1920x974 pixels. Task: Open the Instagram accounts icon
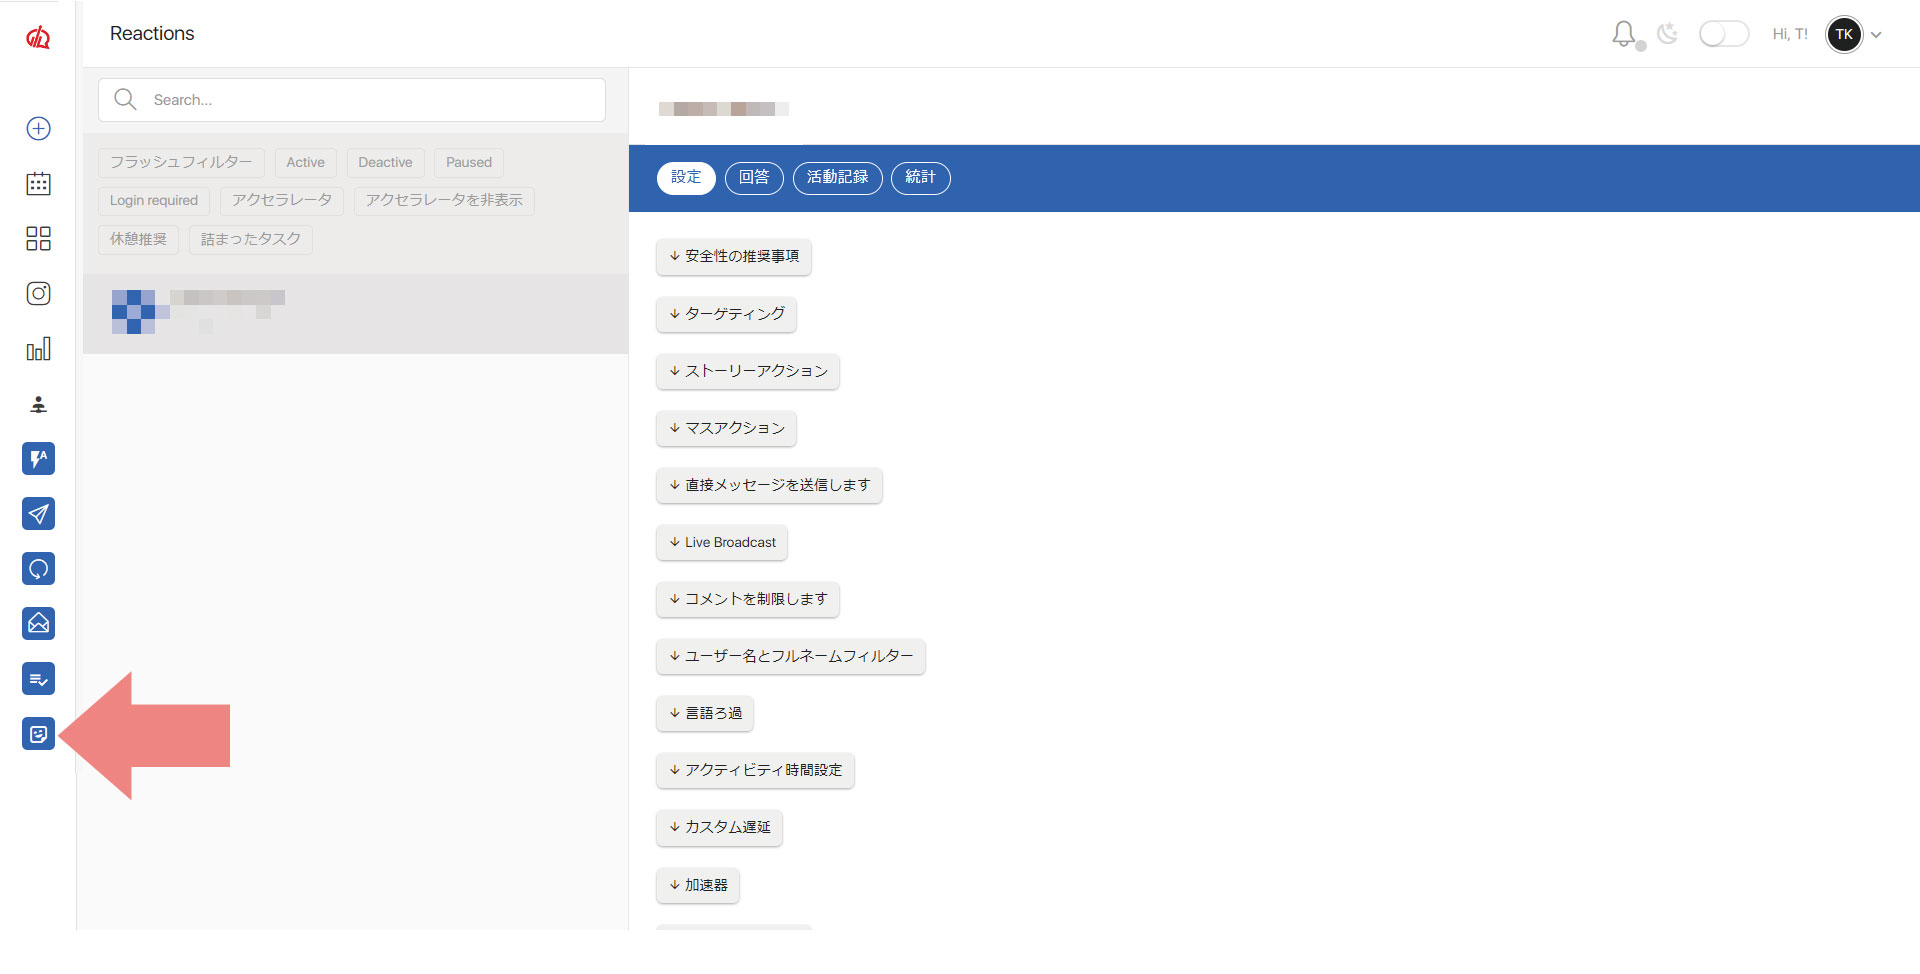pos(38,293)
